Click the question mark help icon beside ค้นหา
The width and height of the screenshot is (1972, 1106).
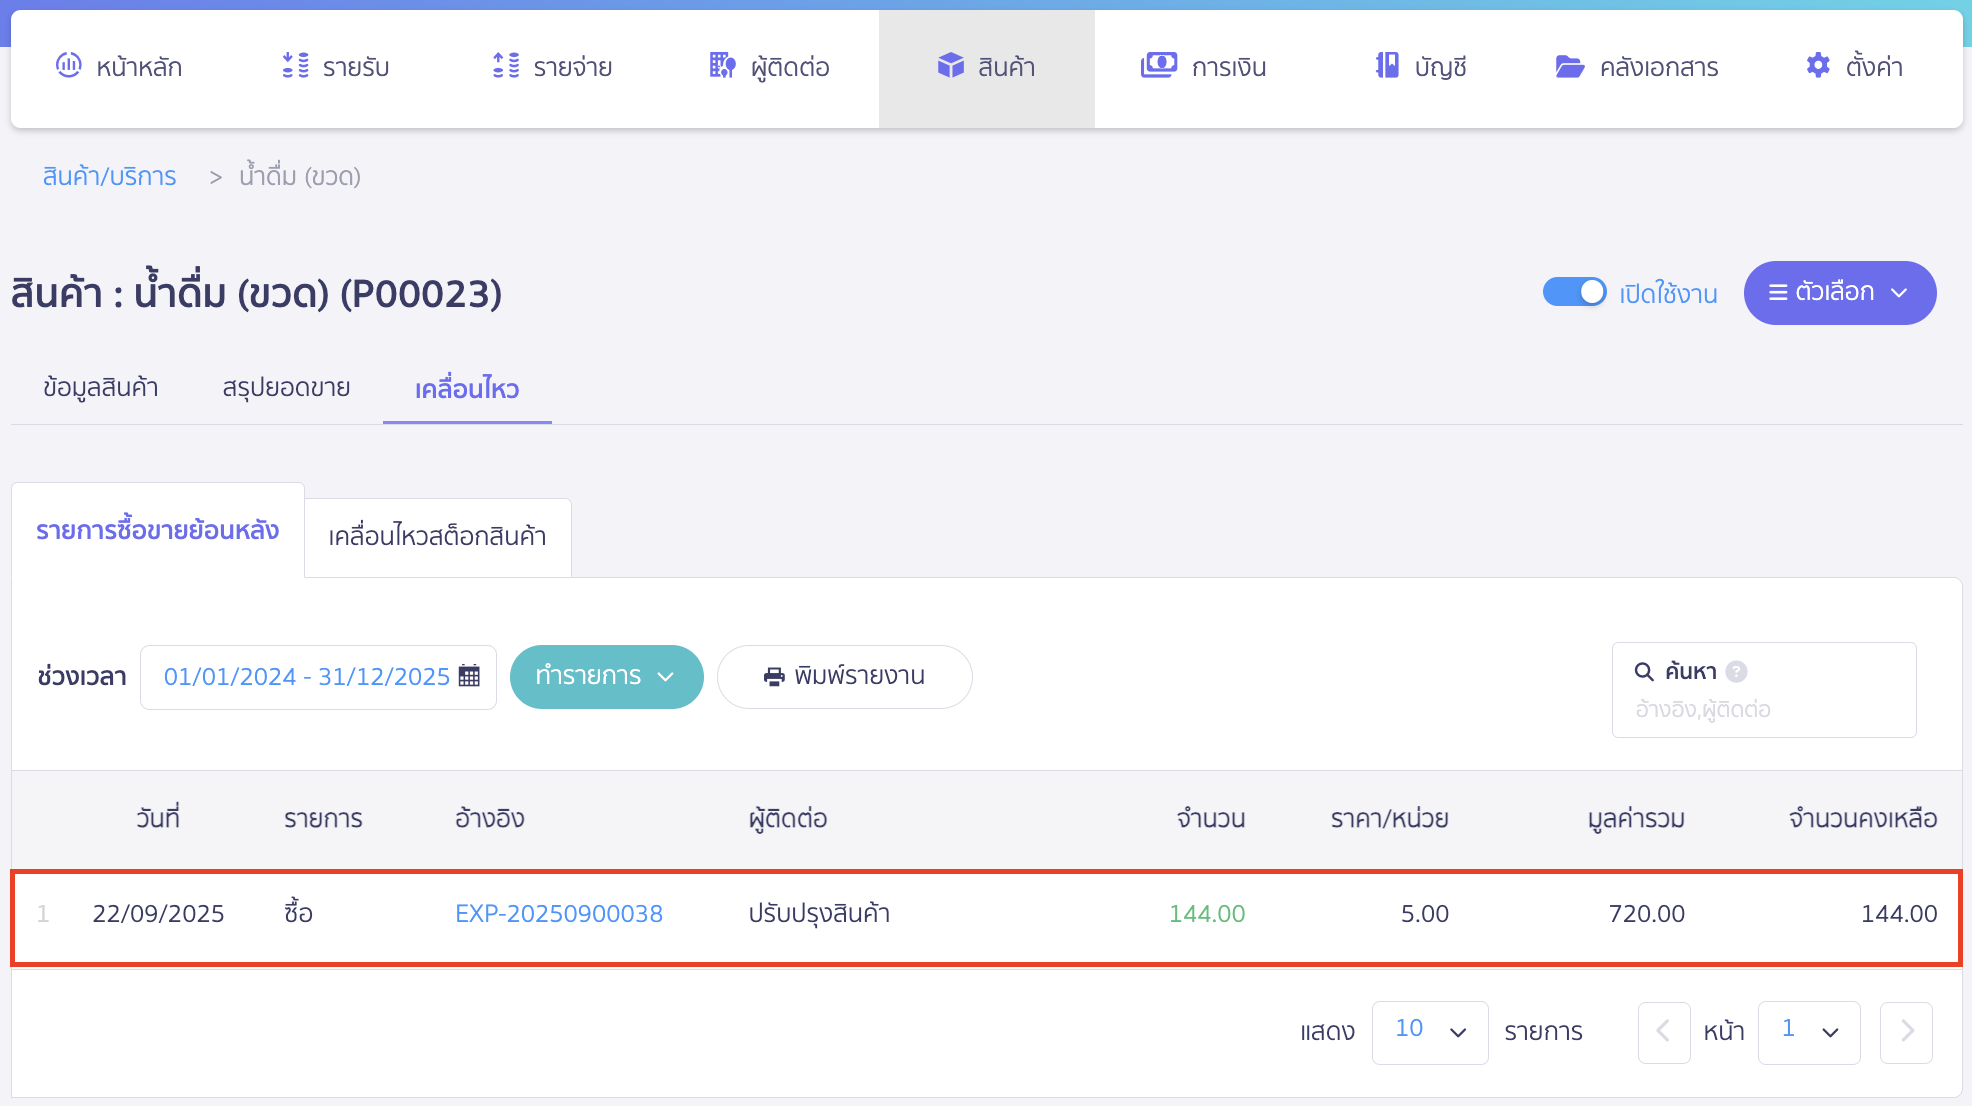coord(1737,672)
